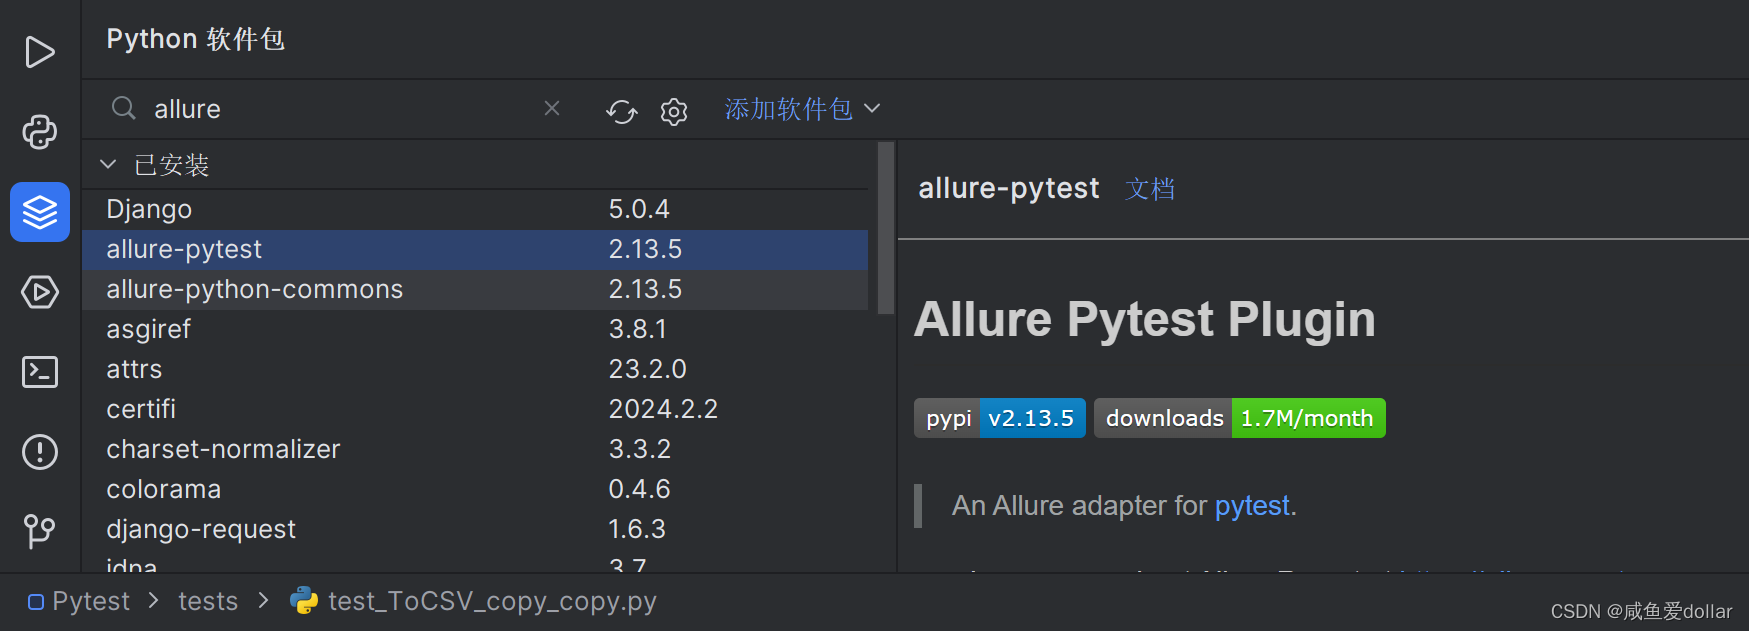
Task: Open package manager settings gear
Action: [674, 111]
